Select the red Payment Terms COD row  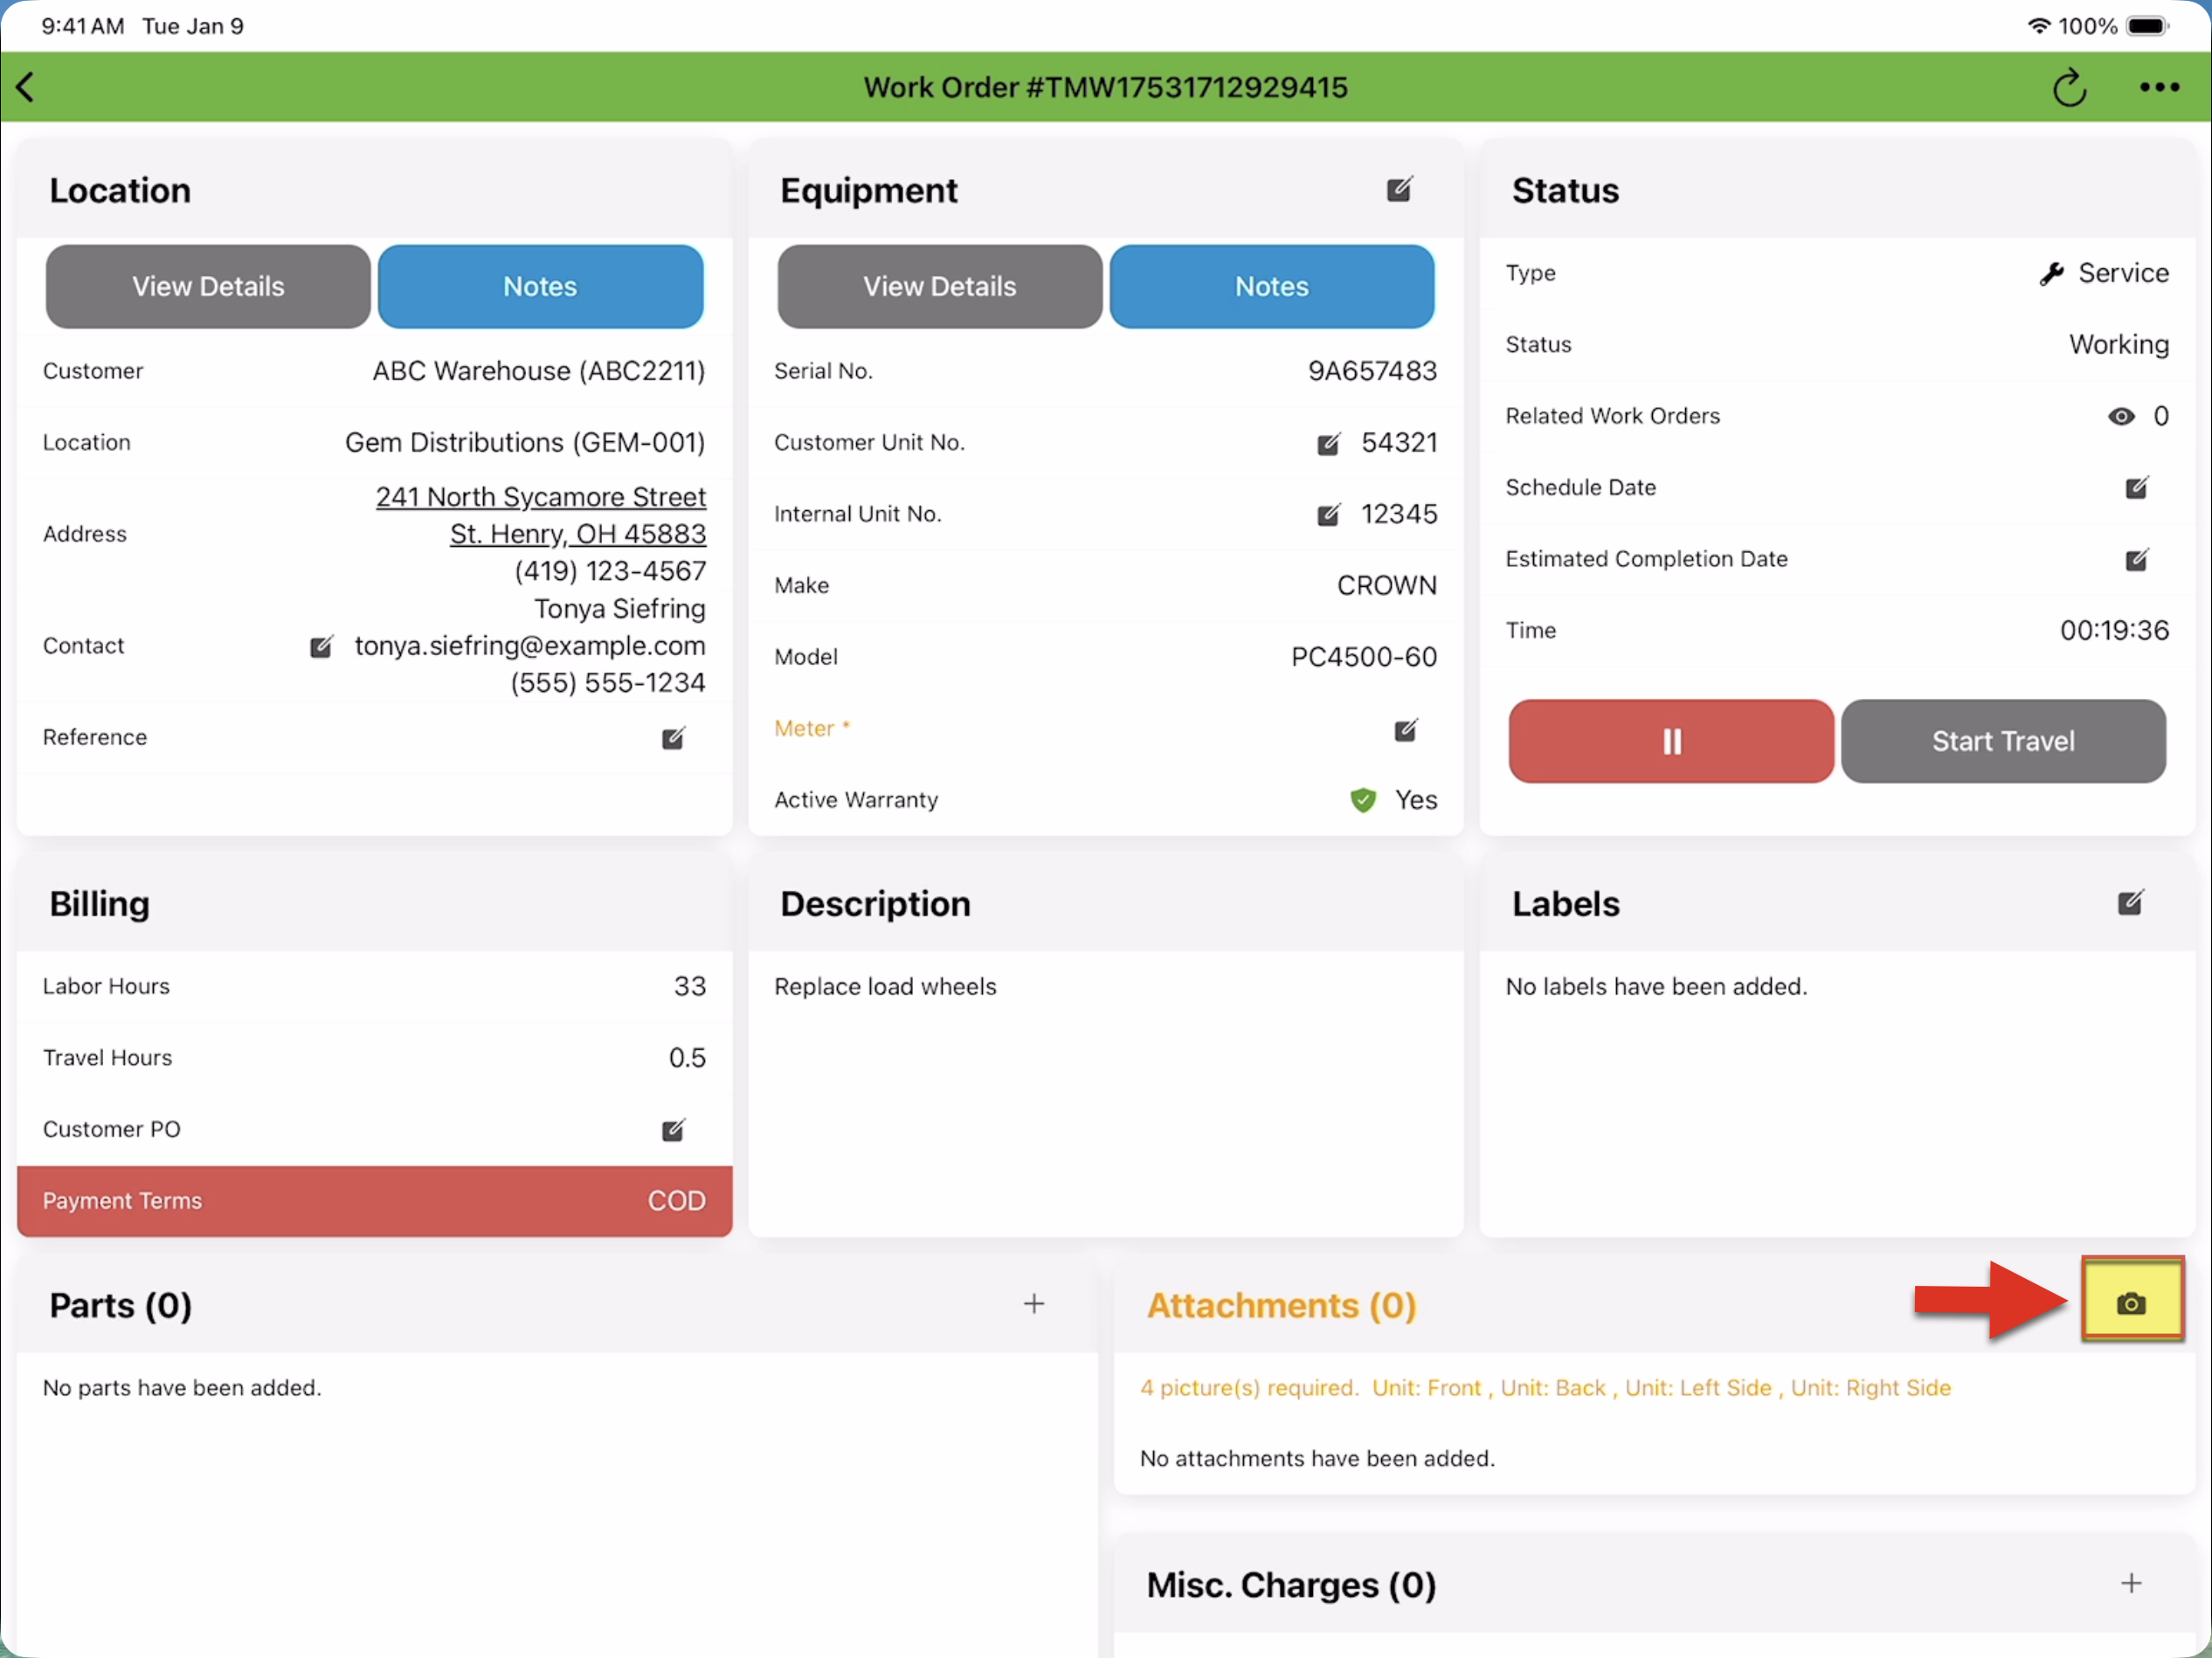(x=374, y=1200)
